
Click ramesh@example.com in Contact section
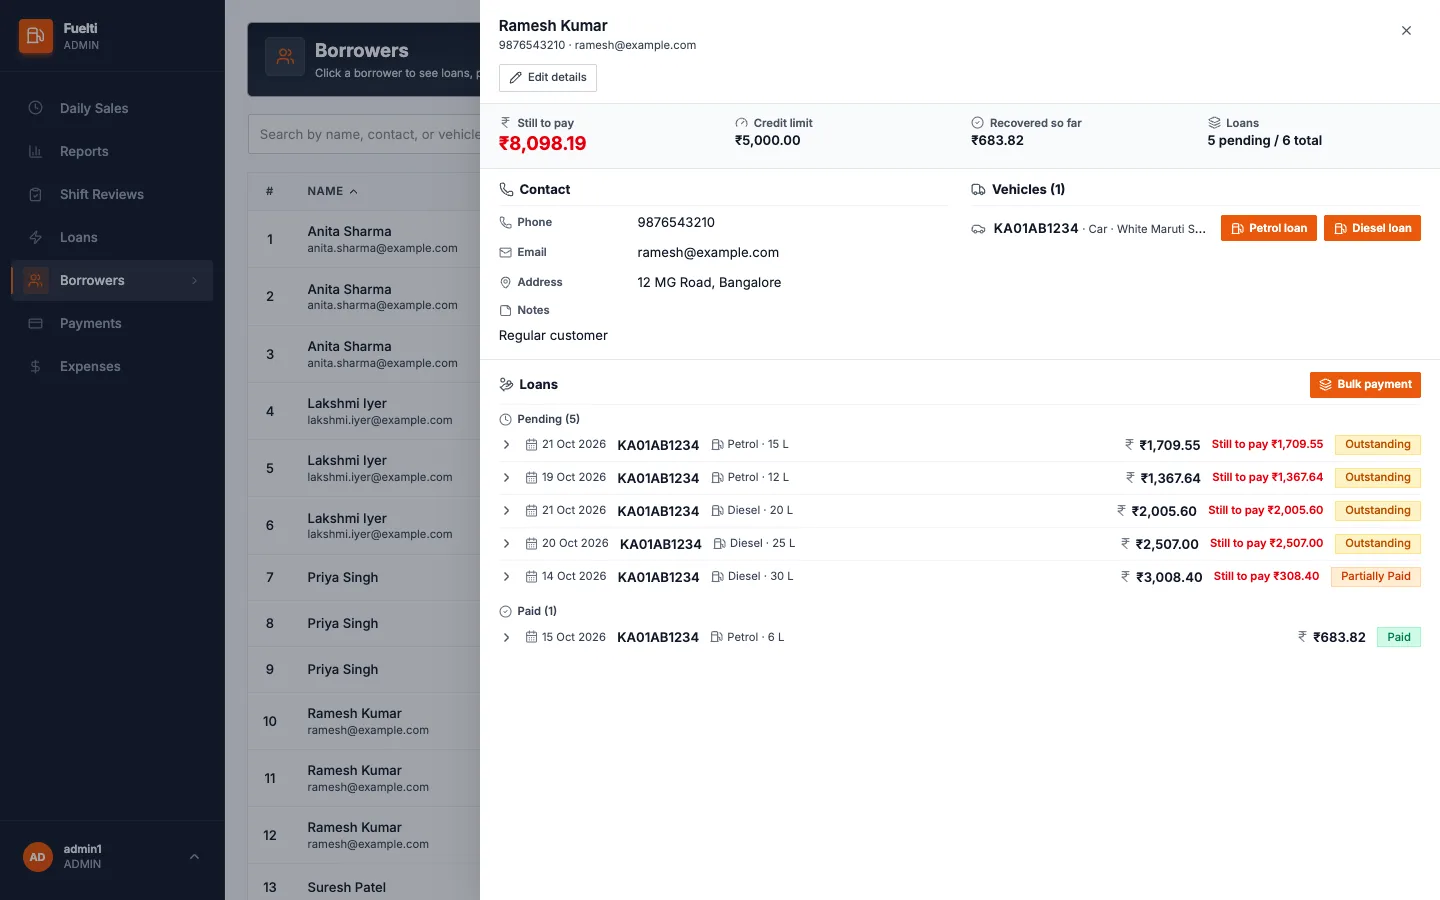[x=708, y=253]
